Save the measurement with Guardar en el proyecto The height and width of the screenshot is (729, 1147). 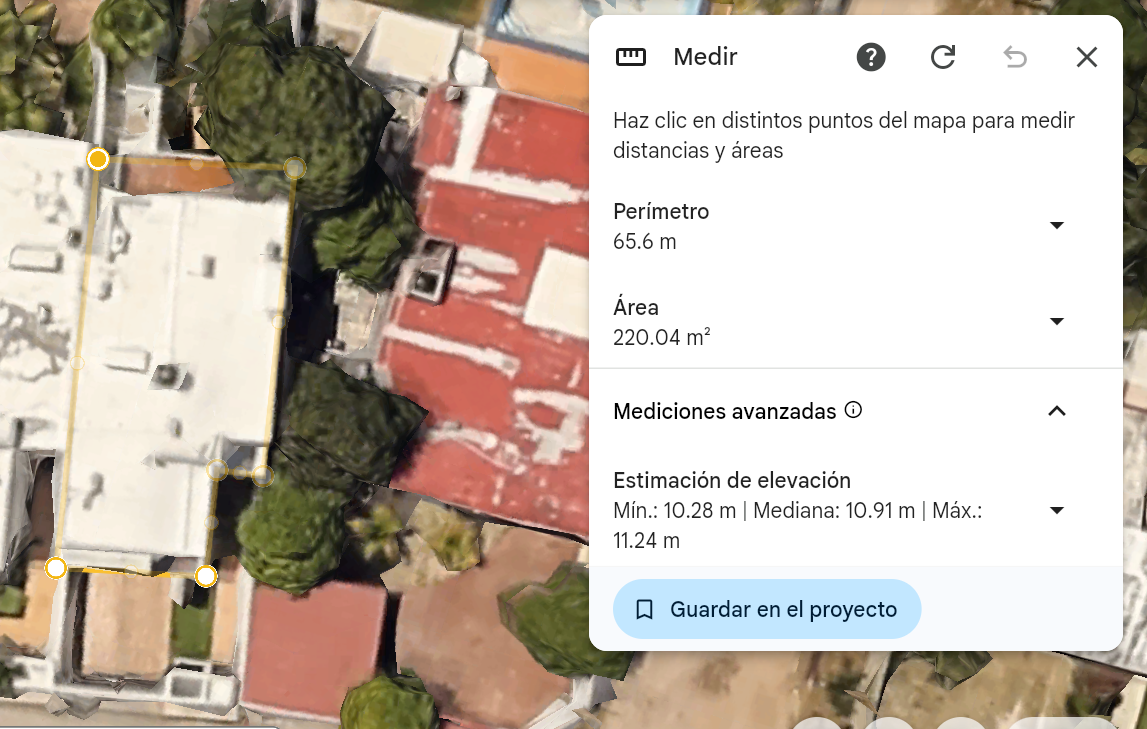[767, 609]
